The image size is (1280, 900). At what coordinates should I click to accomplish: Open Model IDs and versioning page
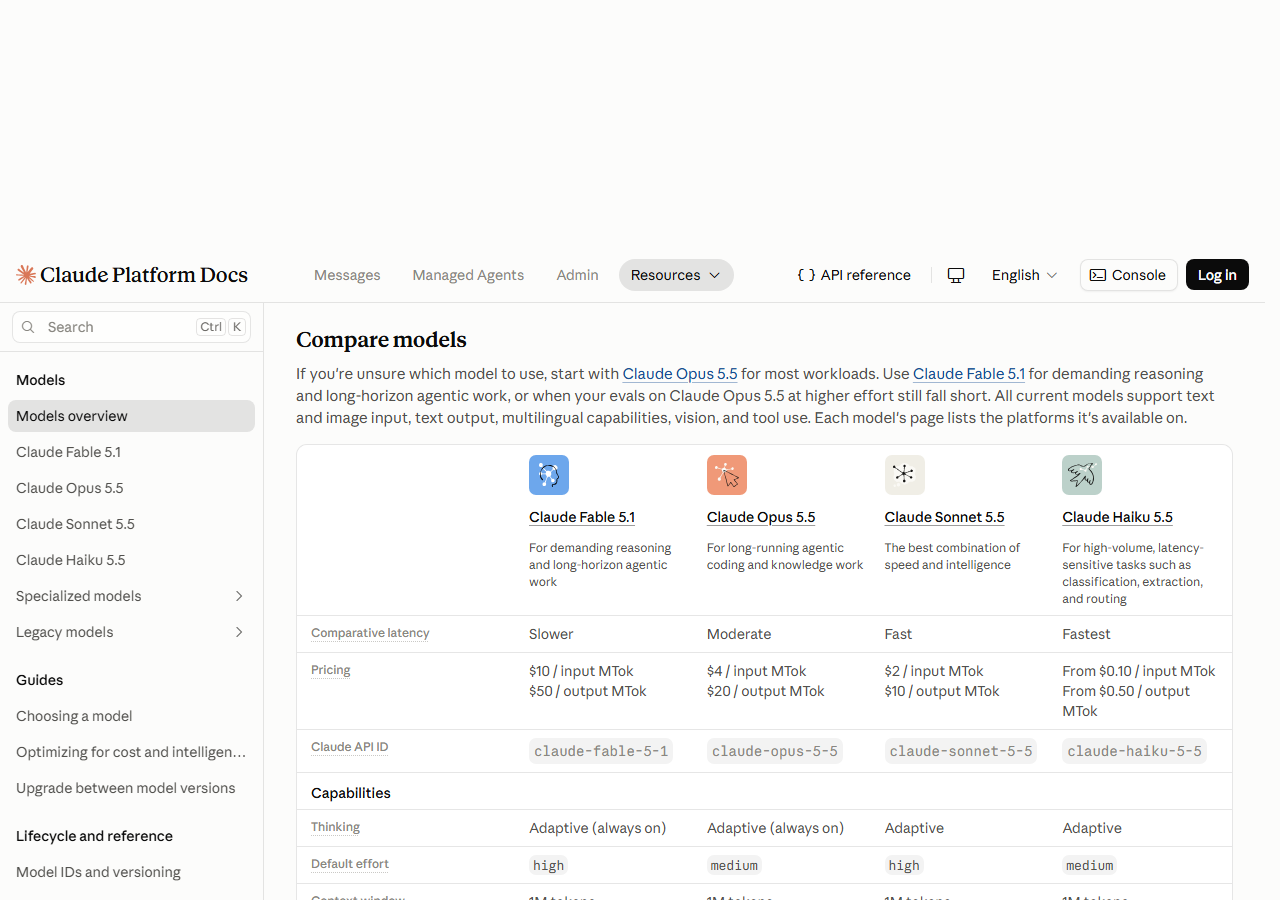131,872
